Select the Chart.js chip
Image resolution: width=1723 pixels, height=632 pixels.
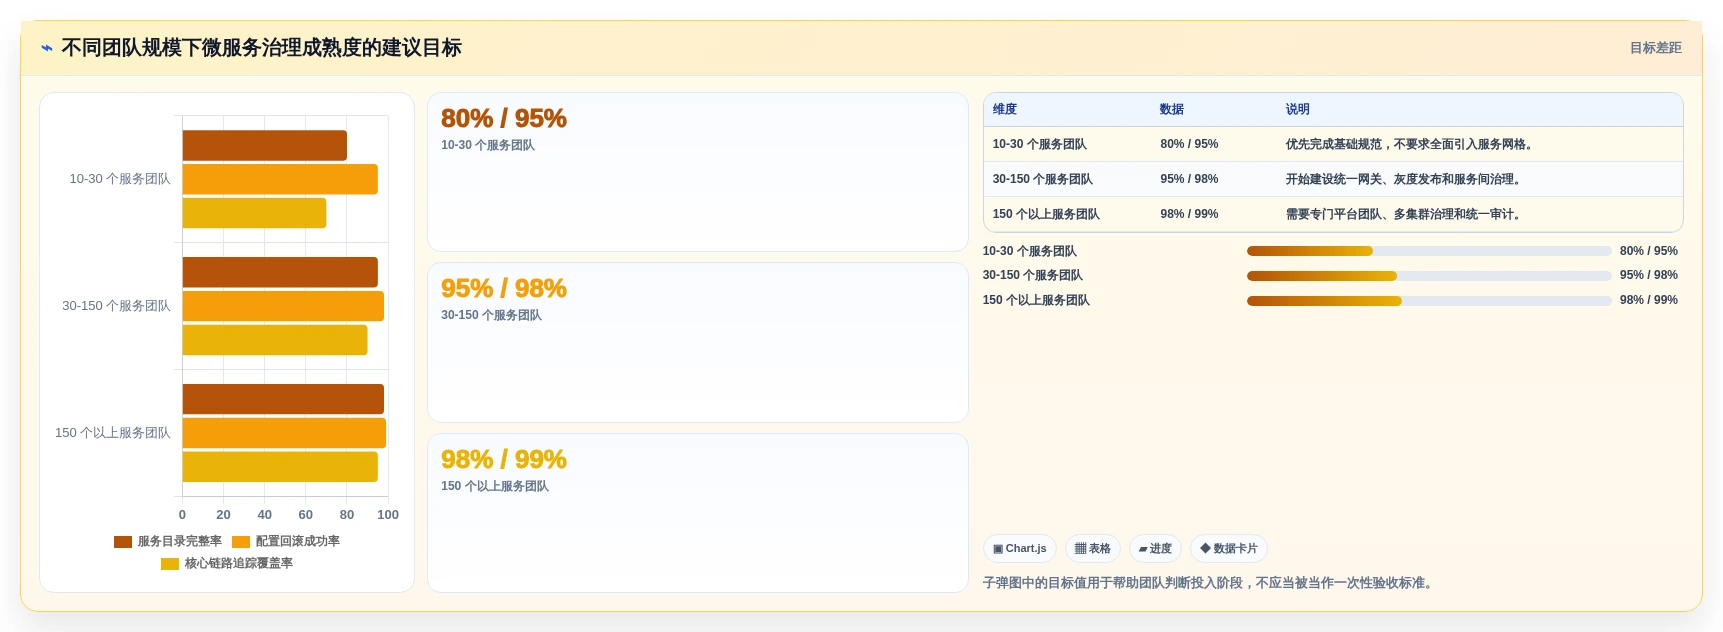[1019, 549]
